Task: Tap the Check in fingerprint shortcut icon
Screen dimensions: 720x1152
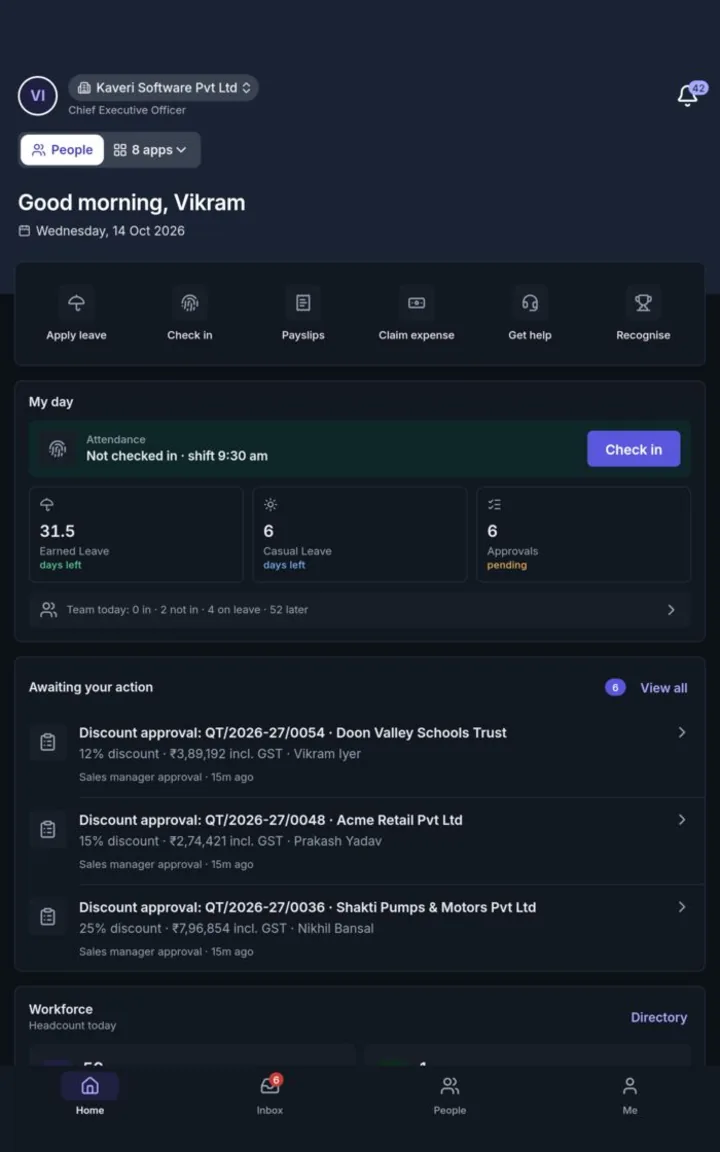Action: (x=190, y=303)
